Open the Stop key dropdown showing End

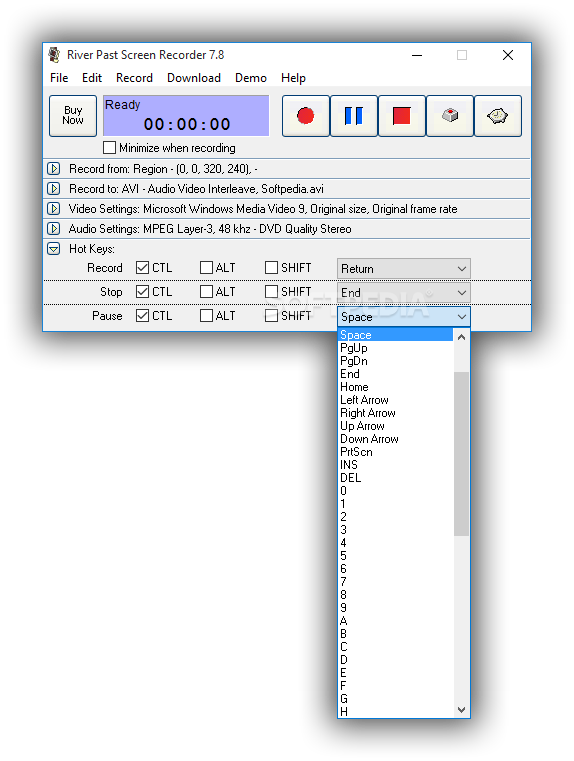(x=404, y=293)
